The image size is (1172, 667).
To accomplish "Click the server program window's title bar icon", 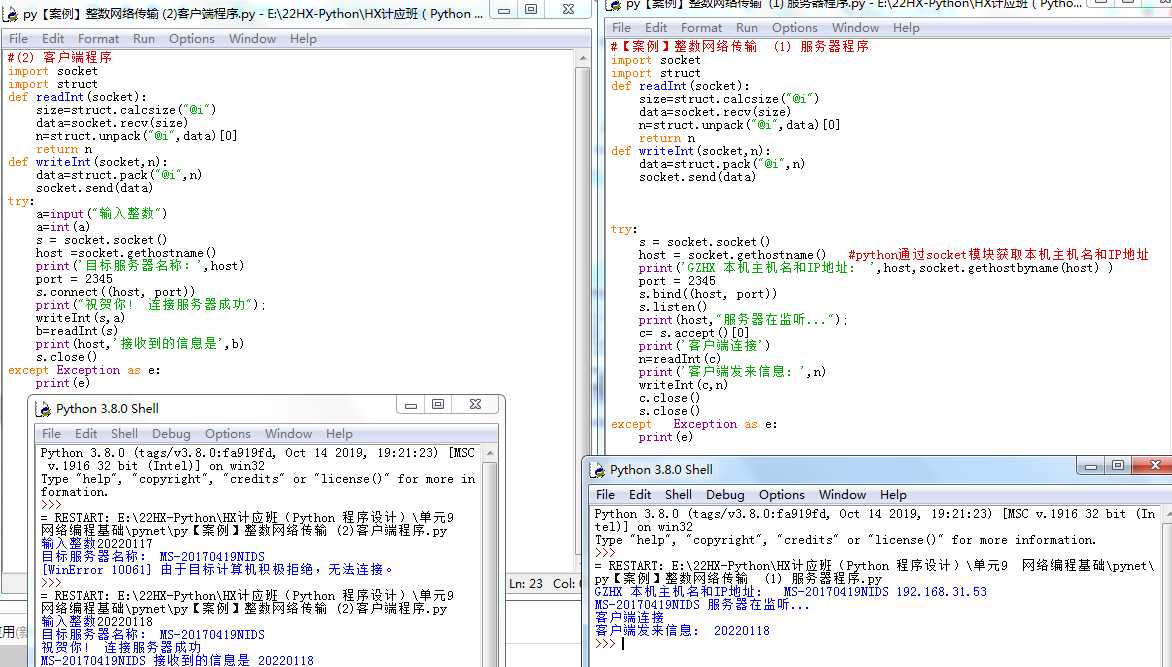I will 612,5.
